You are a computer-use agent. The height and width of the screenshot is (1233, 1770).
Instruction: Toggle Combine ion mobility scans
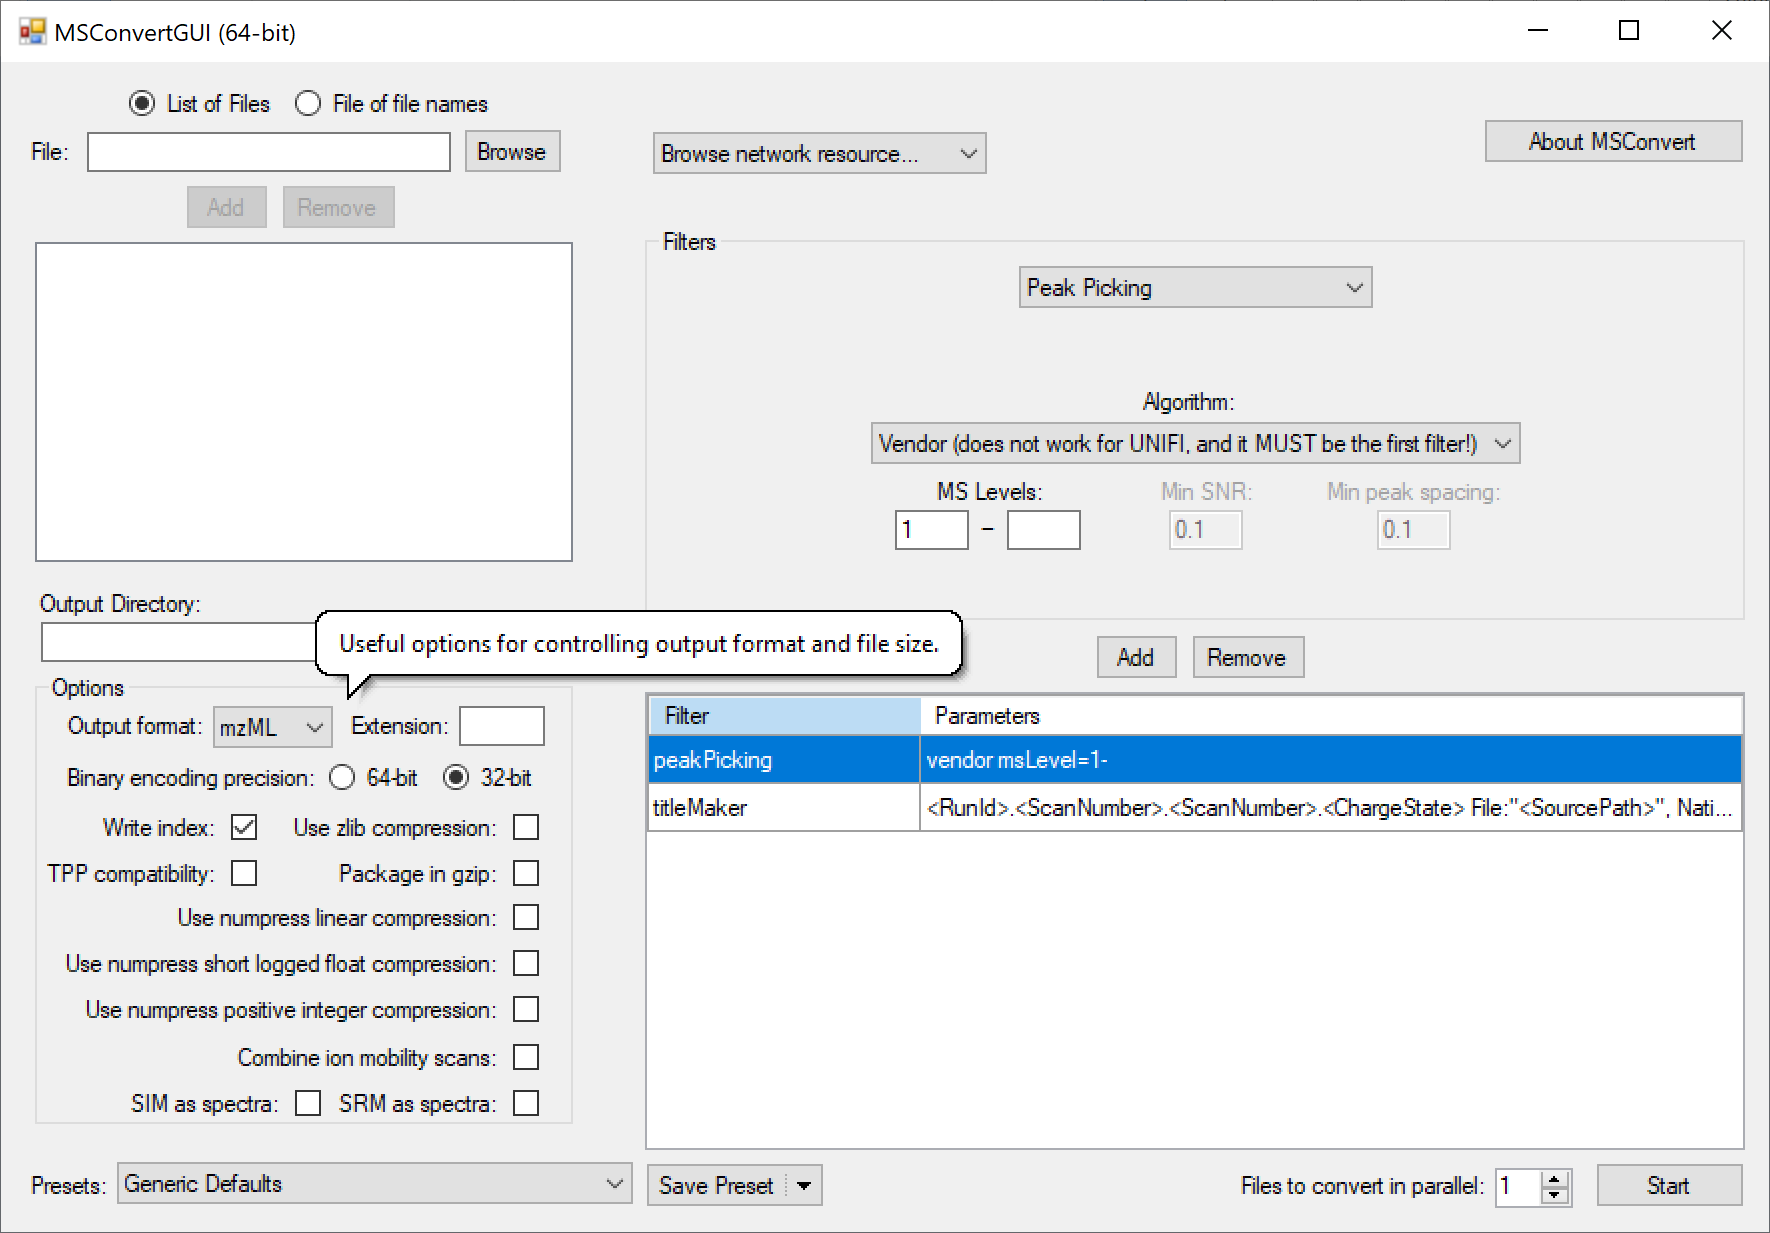click(526, 1057)
